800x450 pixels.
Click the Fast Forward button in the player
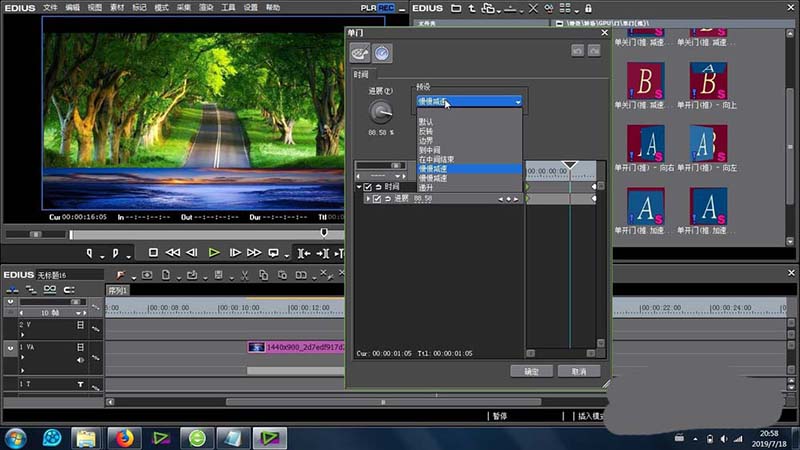point(253,253)
